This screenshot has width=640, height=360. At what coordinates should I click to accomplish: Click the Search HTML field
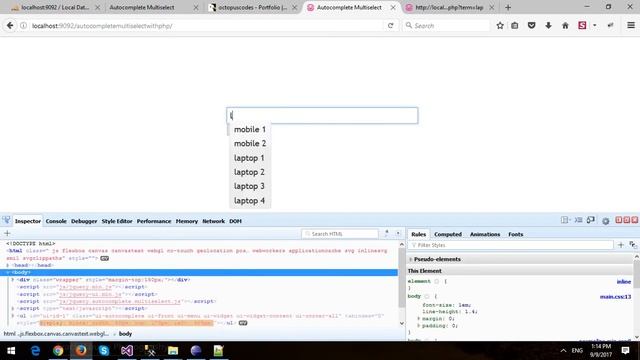[340, 234]
